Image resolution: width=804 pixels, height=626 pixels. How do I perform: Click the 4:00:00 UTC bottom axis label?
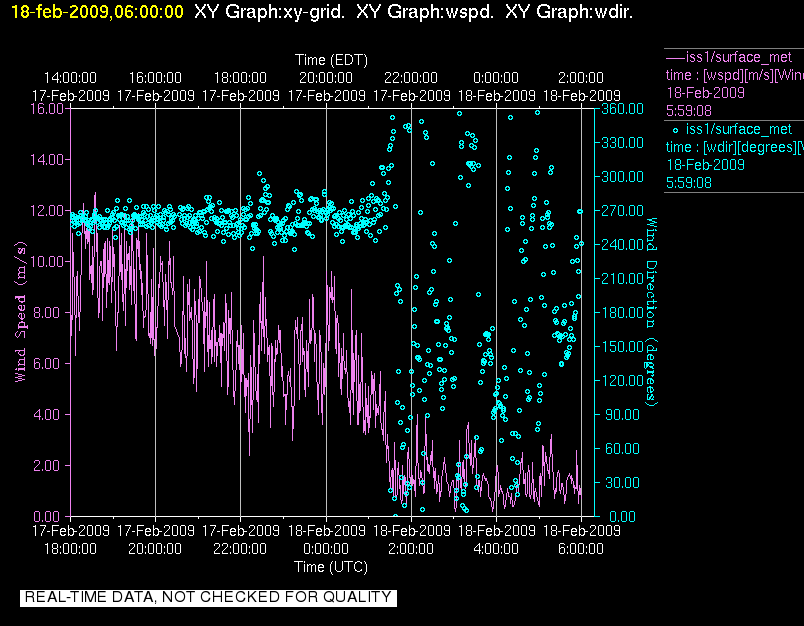click(496, 549)
